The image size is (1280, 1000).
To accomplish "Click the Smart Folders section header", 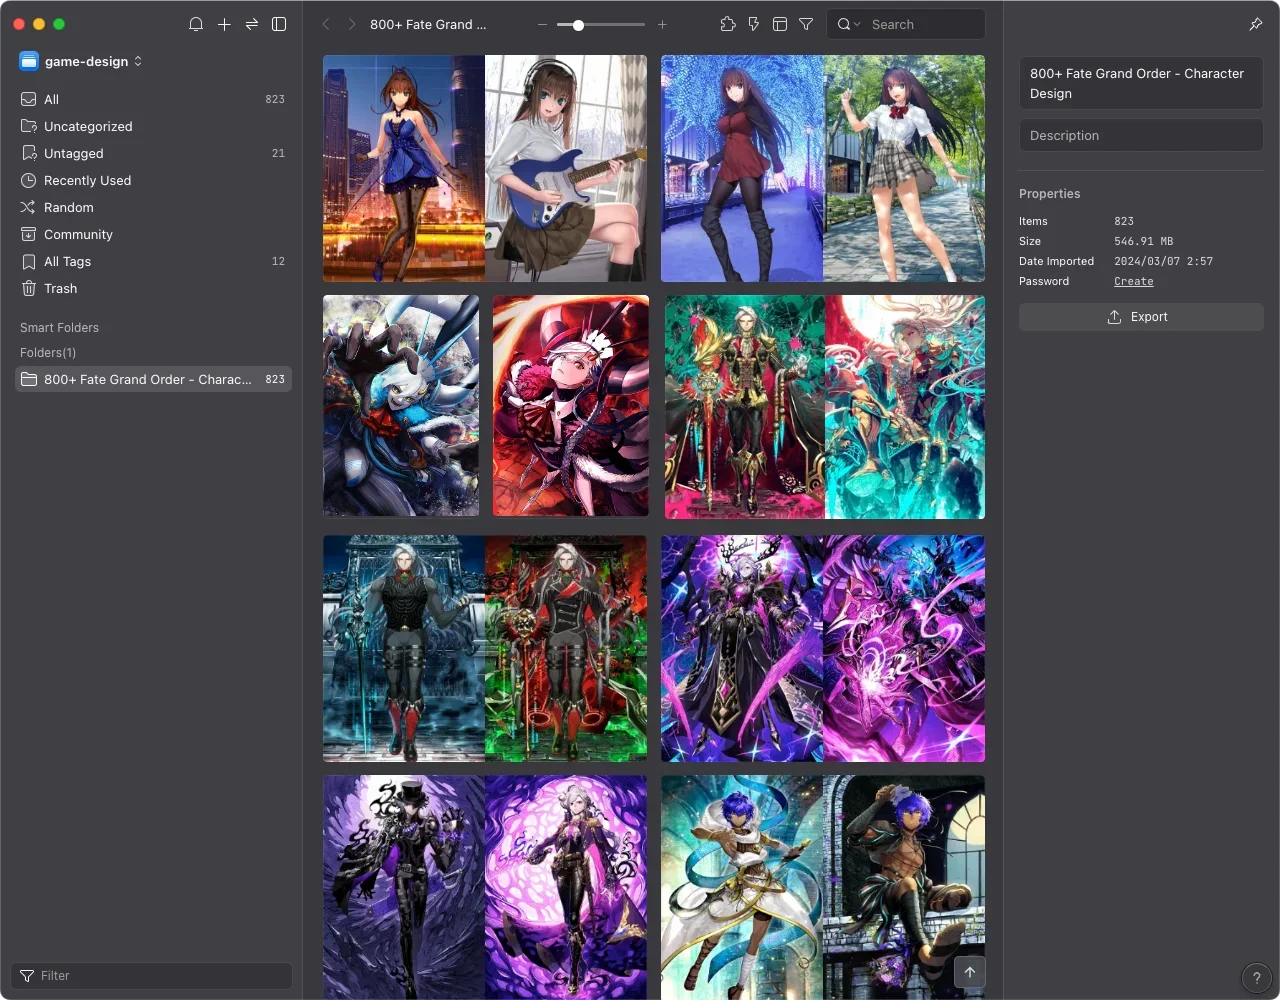I will [59, 328].
